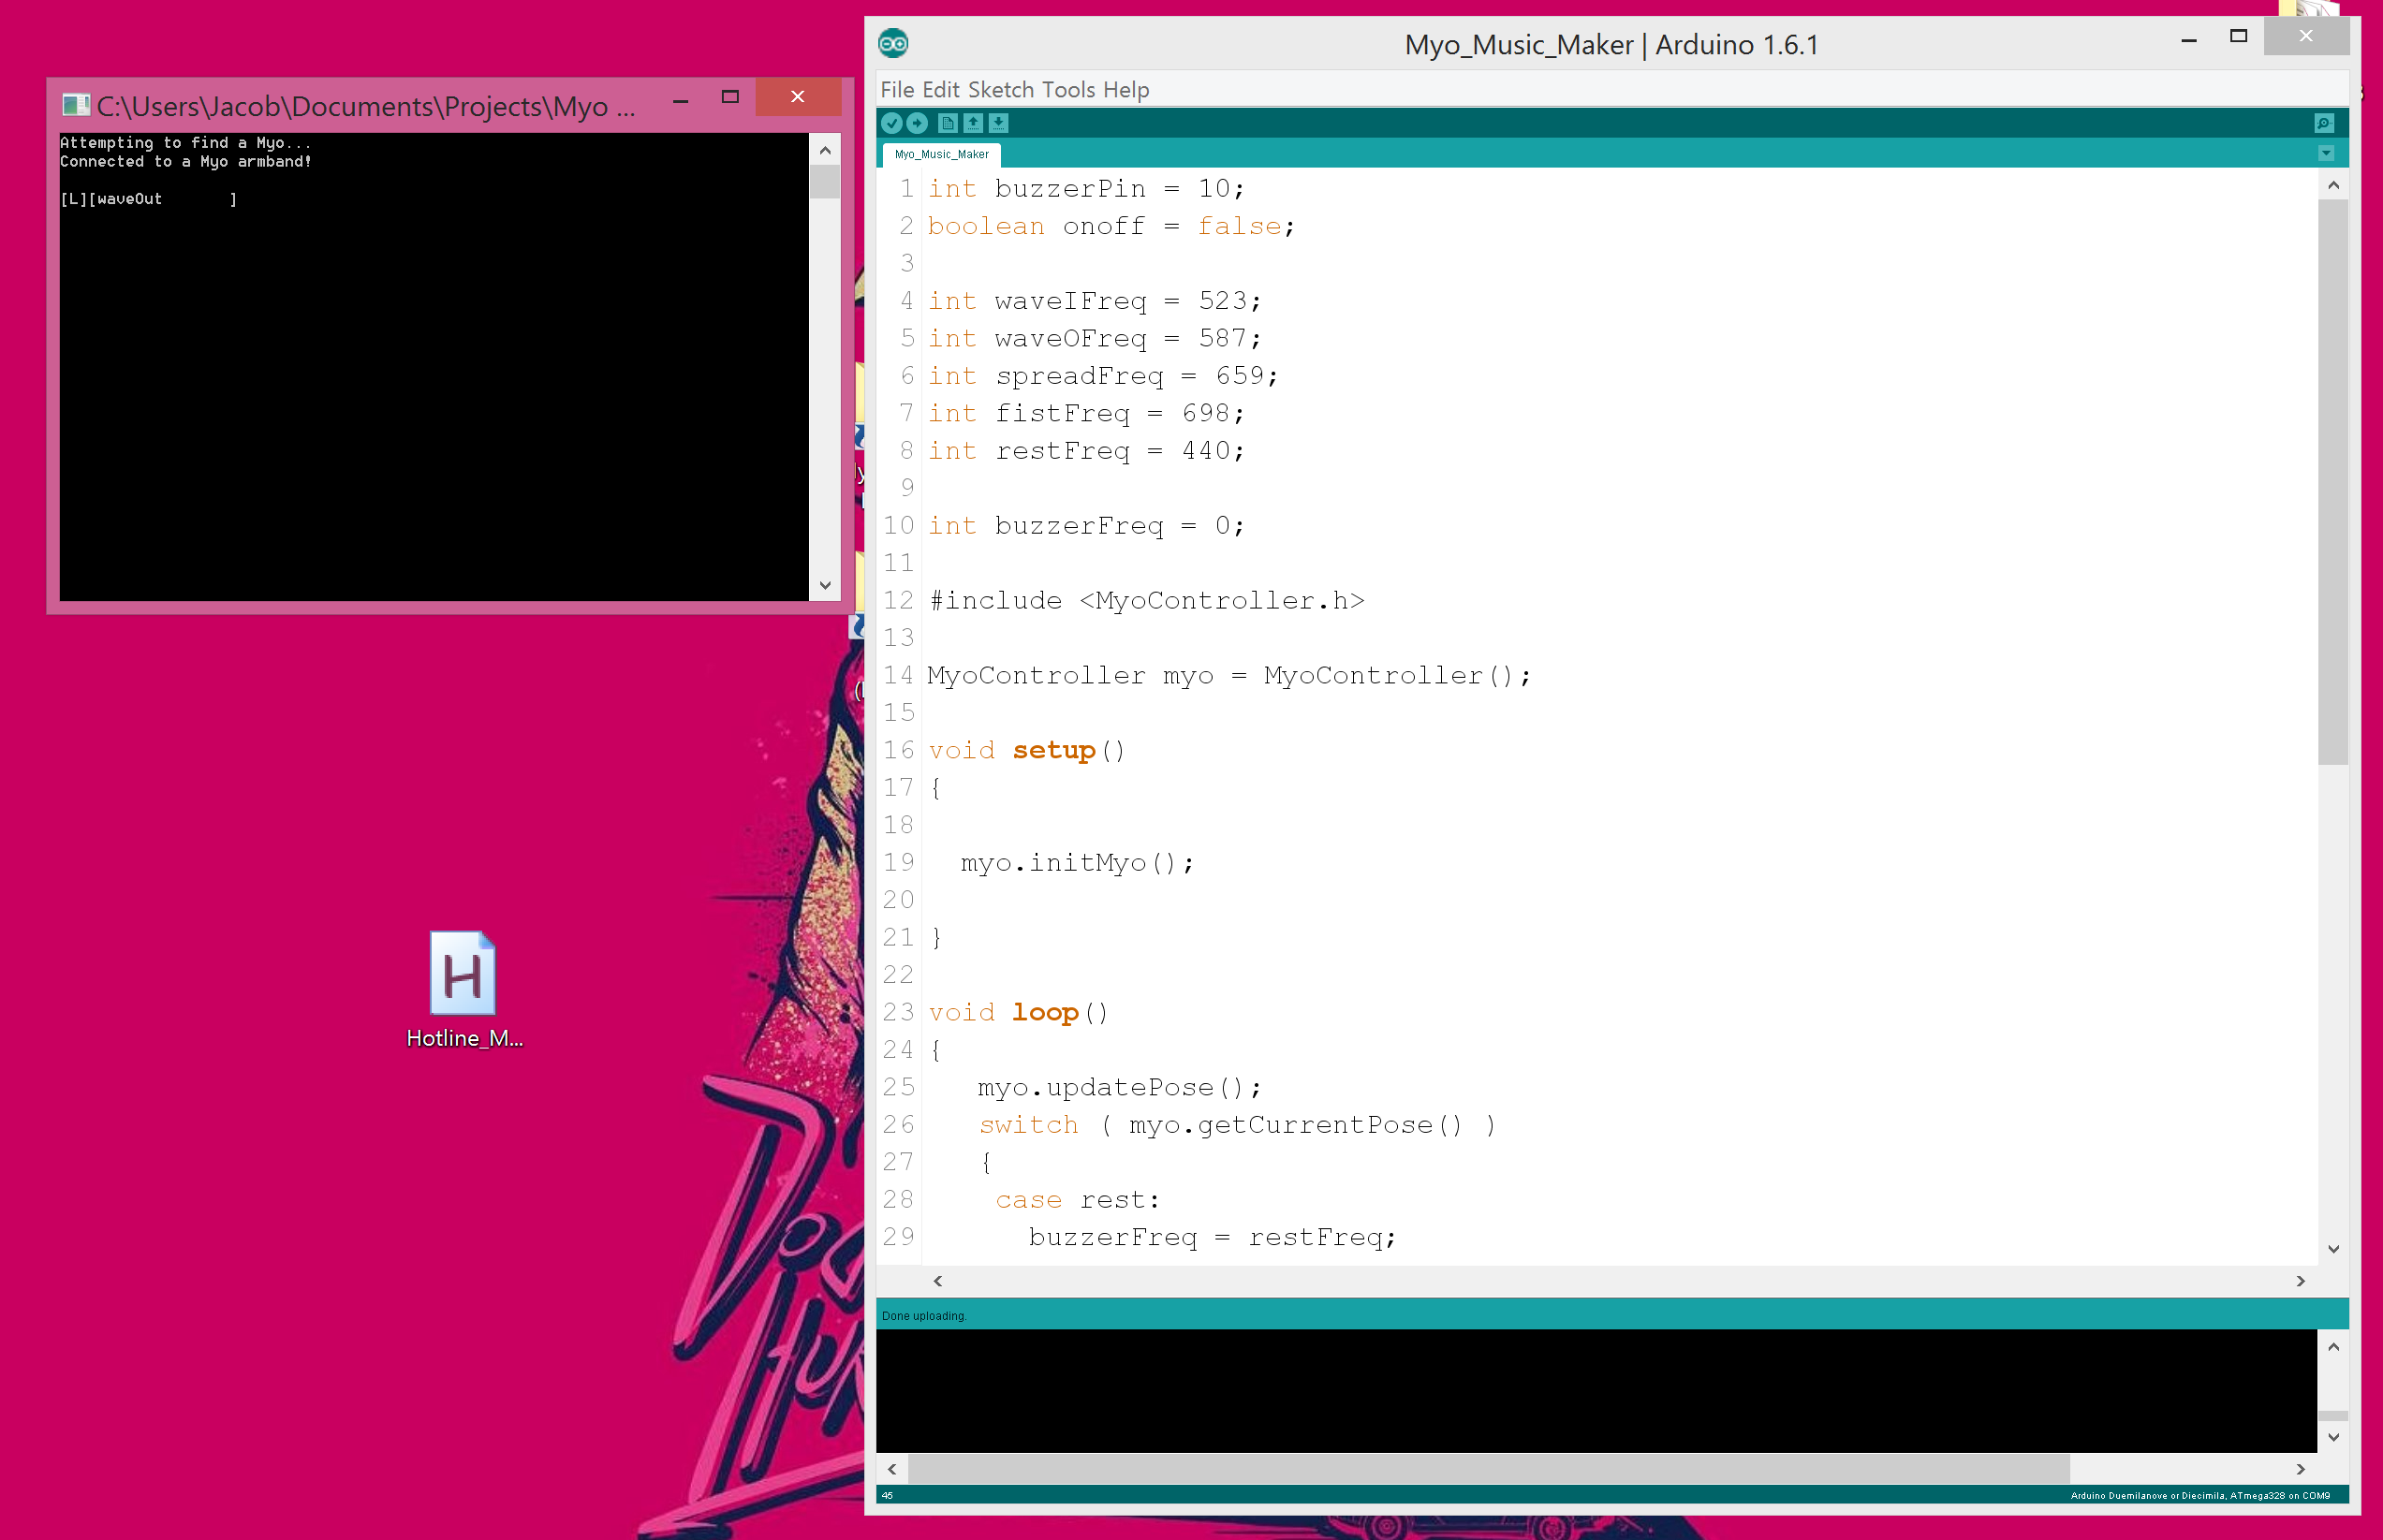The height and width of the screenshot is (1540, 2383).
Task: Open the File menu
Action: [897, 90]
